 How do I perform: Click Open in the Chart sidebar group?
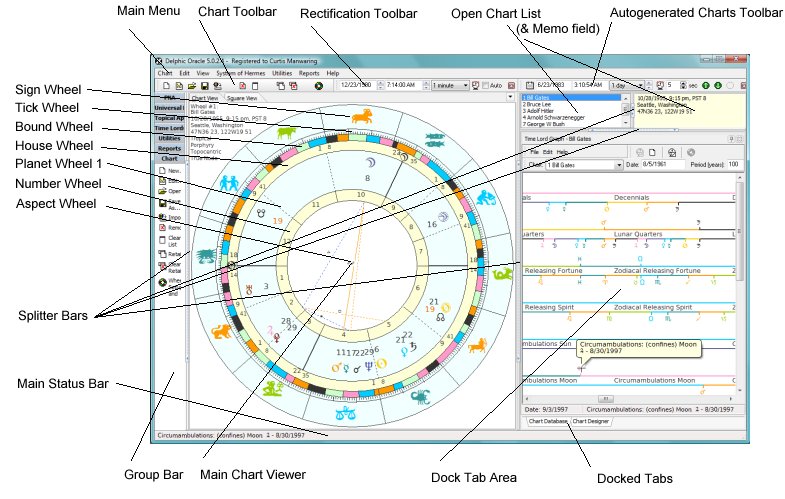click(x=170, y=191)
